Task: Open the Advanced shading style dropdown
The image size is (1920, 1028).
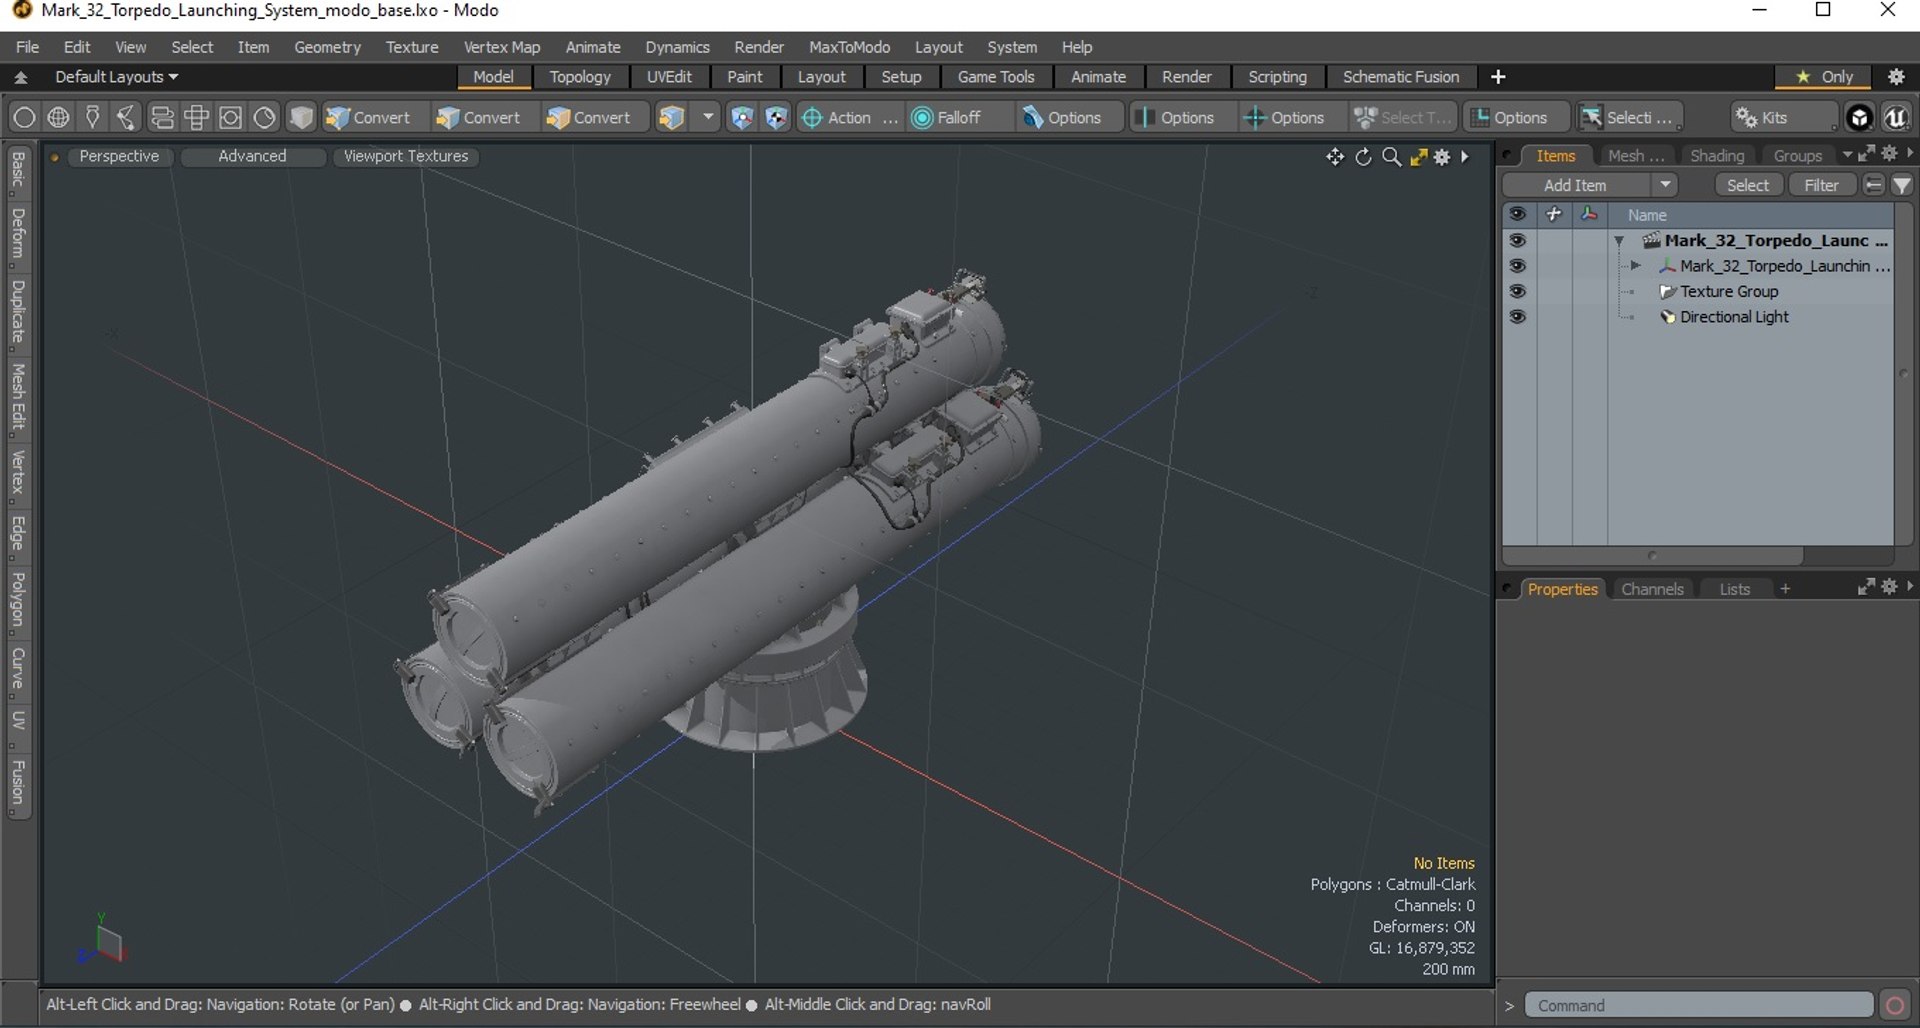Action: pos(252,157)
